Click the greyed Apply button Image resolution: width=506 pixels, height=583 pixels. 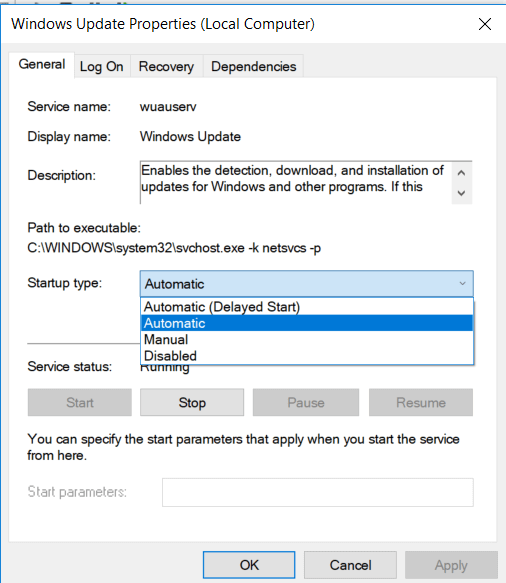[451, 565]
